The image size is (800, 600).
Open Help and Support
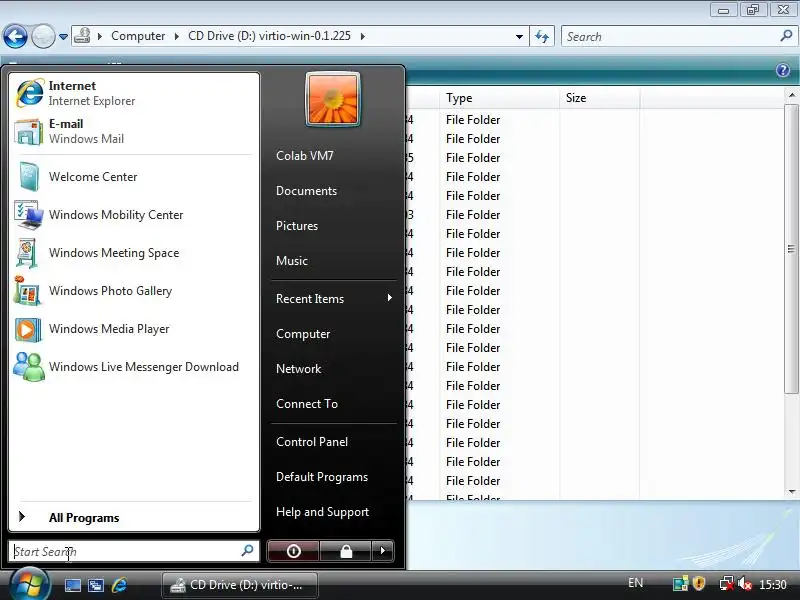coord(322,512)
